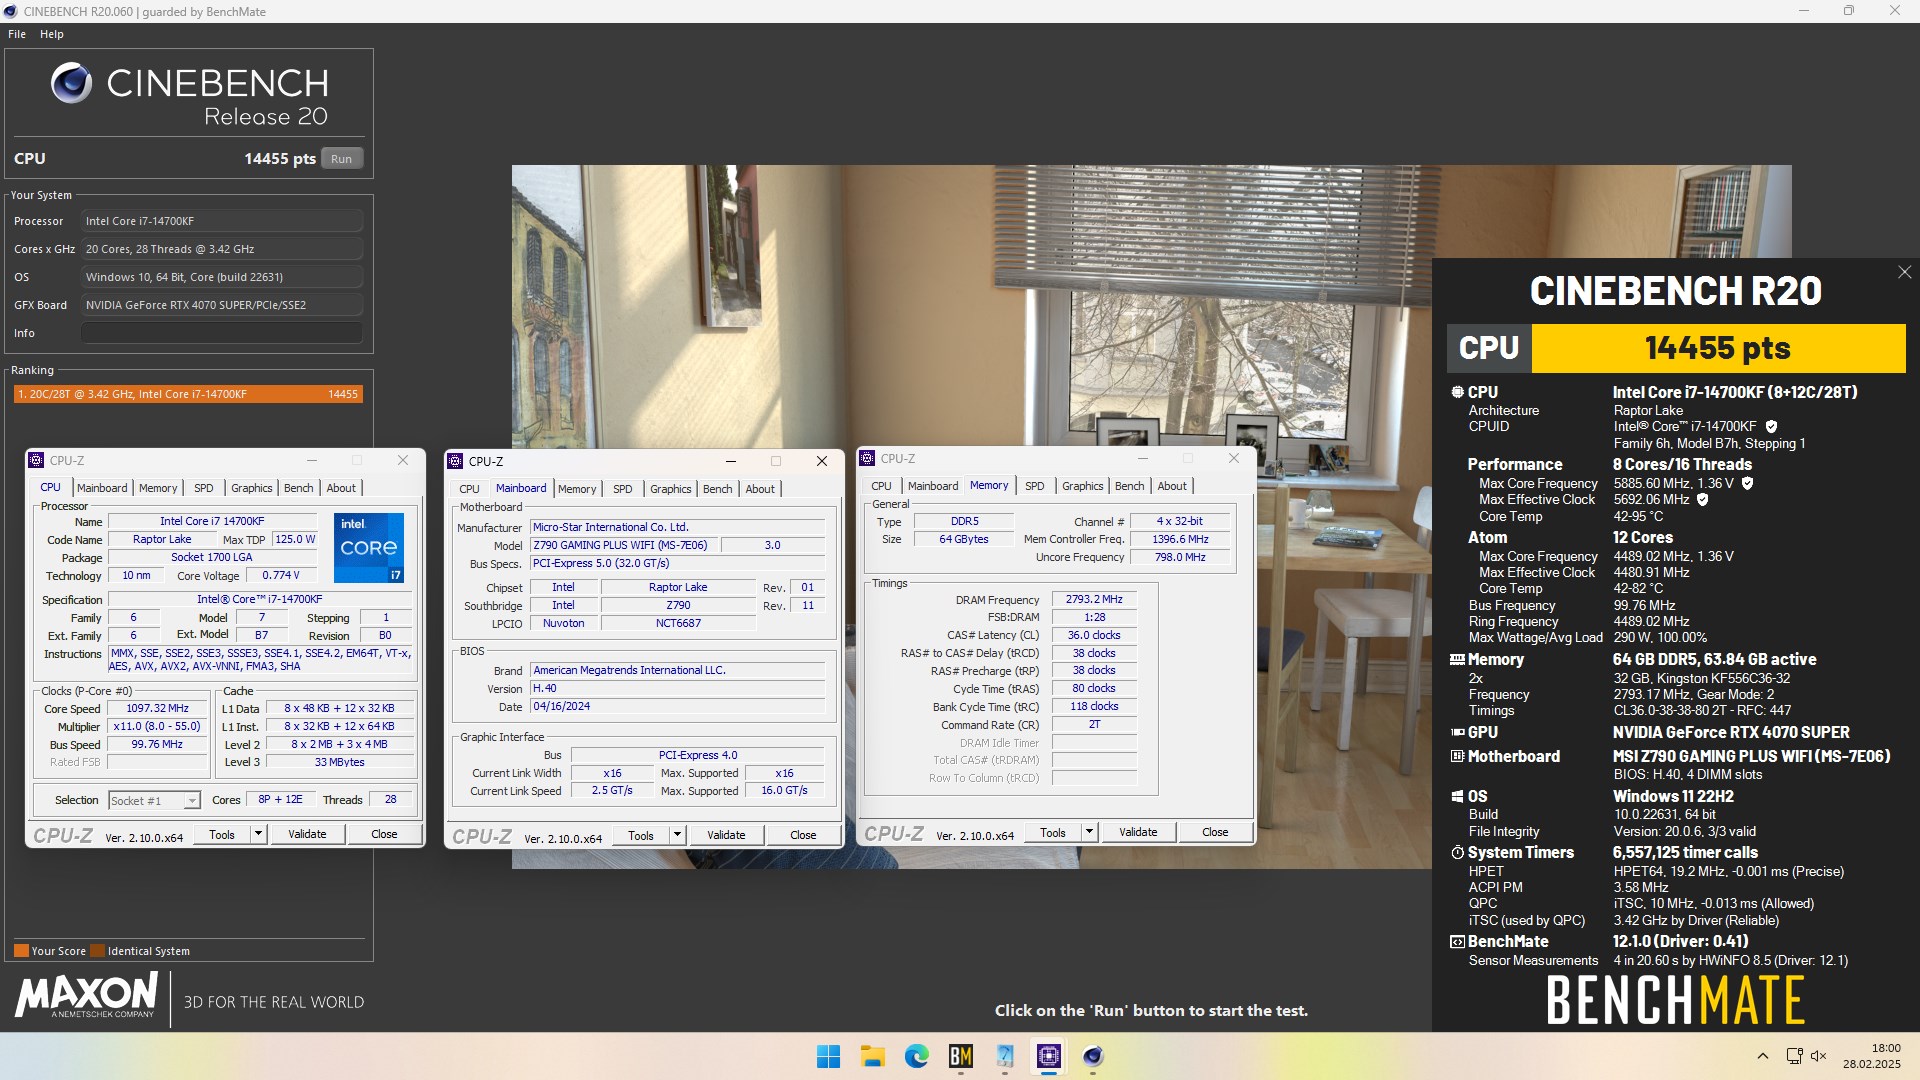
Task: Click the 14455 pts BenchMate score banner
Action: tap(1718, 348)
